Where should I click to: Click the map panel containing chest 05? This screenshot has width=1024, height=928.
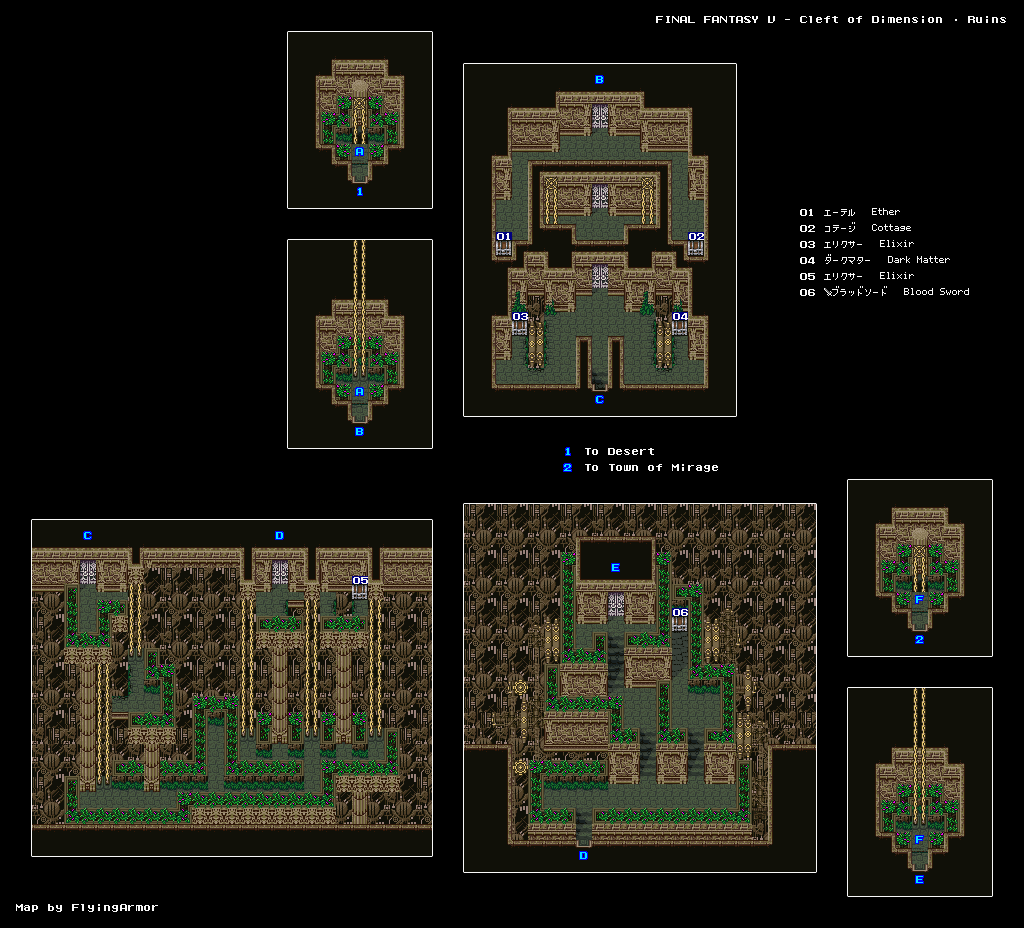(x=232, y=688)
